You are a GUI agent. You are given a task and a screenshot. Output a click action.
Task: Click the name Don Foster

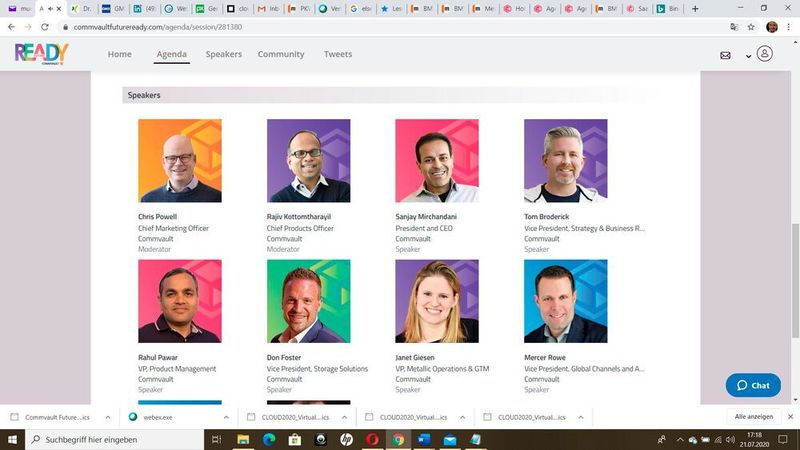(284, 358)
